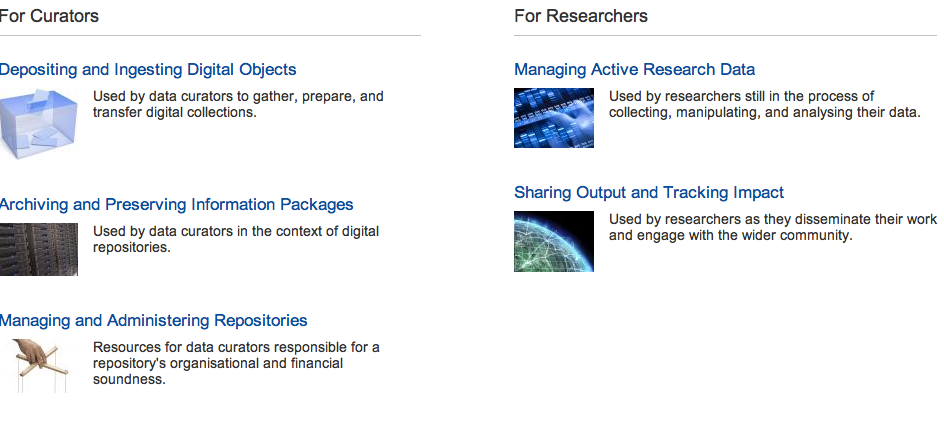Click the 'disseminate their work' description text

773,227
